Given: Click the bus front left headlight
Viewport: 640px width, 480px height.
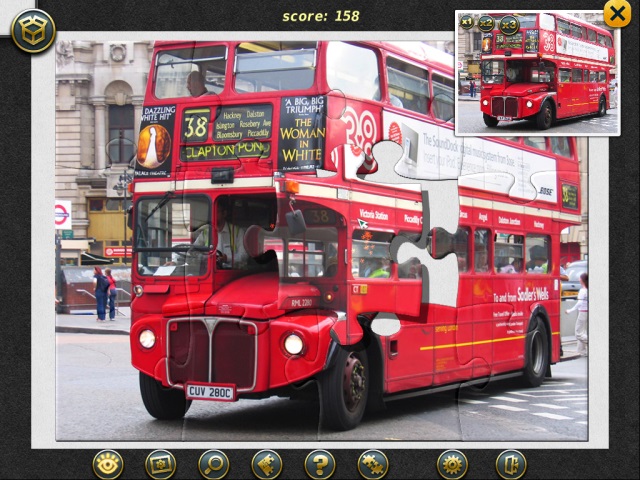Looking at the screenshot, I should 147,338.
